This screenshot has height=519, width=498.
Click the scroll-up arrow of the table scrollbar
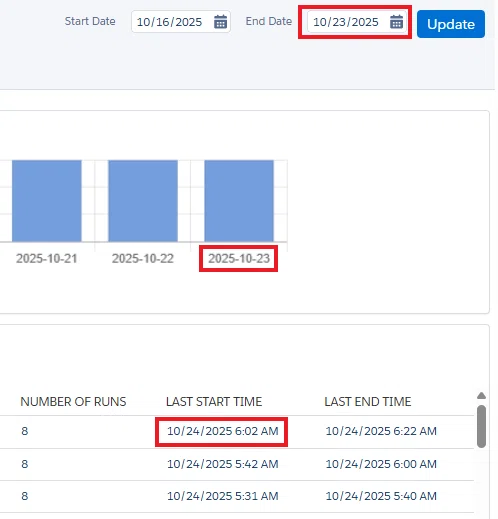tap(481, 396)
